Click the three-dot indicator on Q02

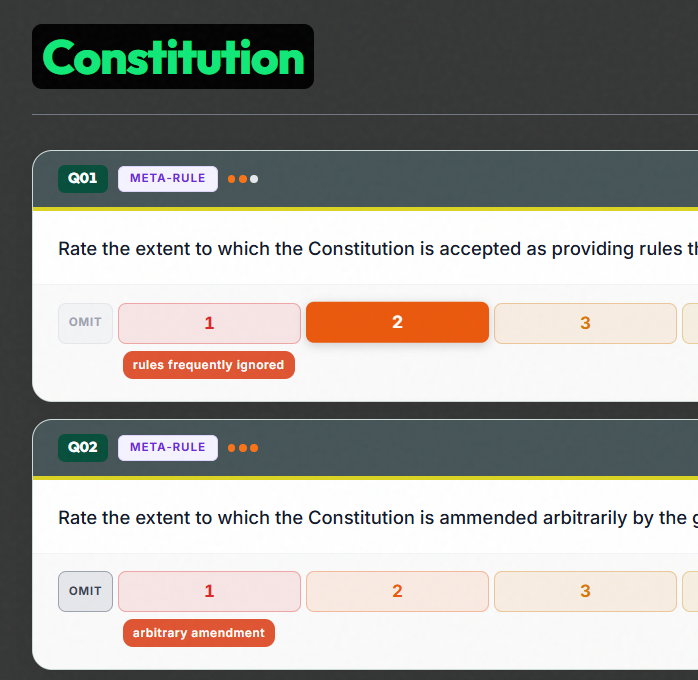(243, 447)
